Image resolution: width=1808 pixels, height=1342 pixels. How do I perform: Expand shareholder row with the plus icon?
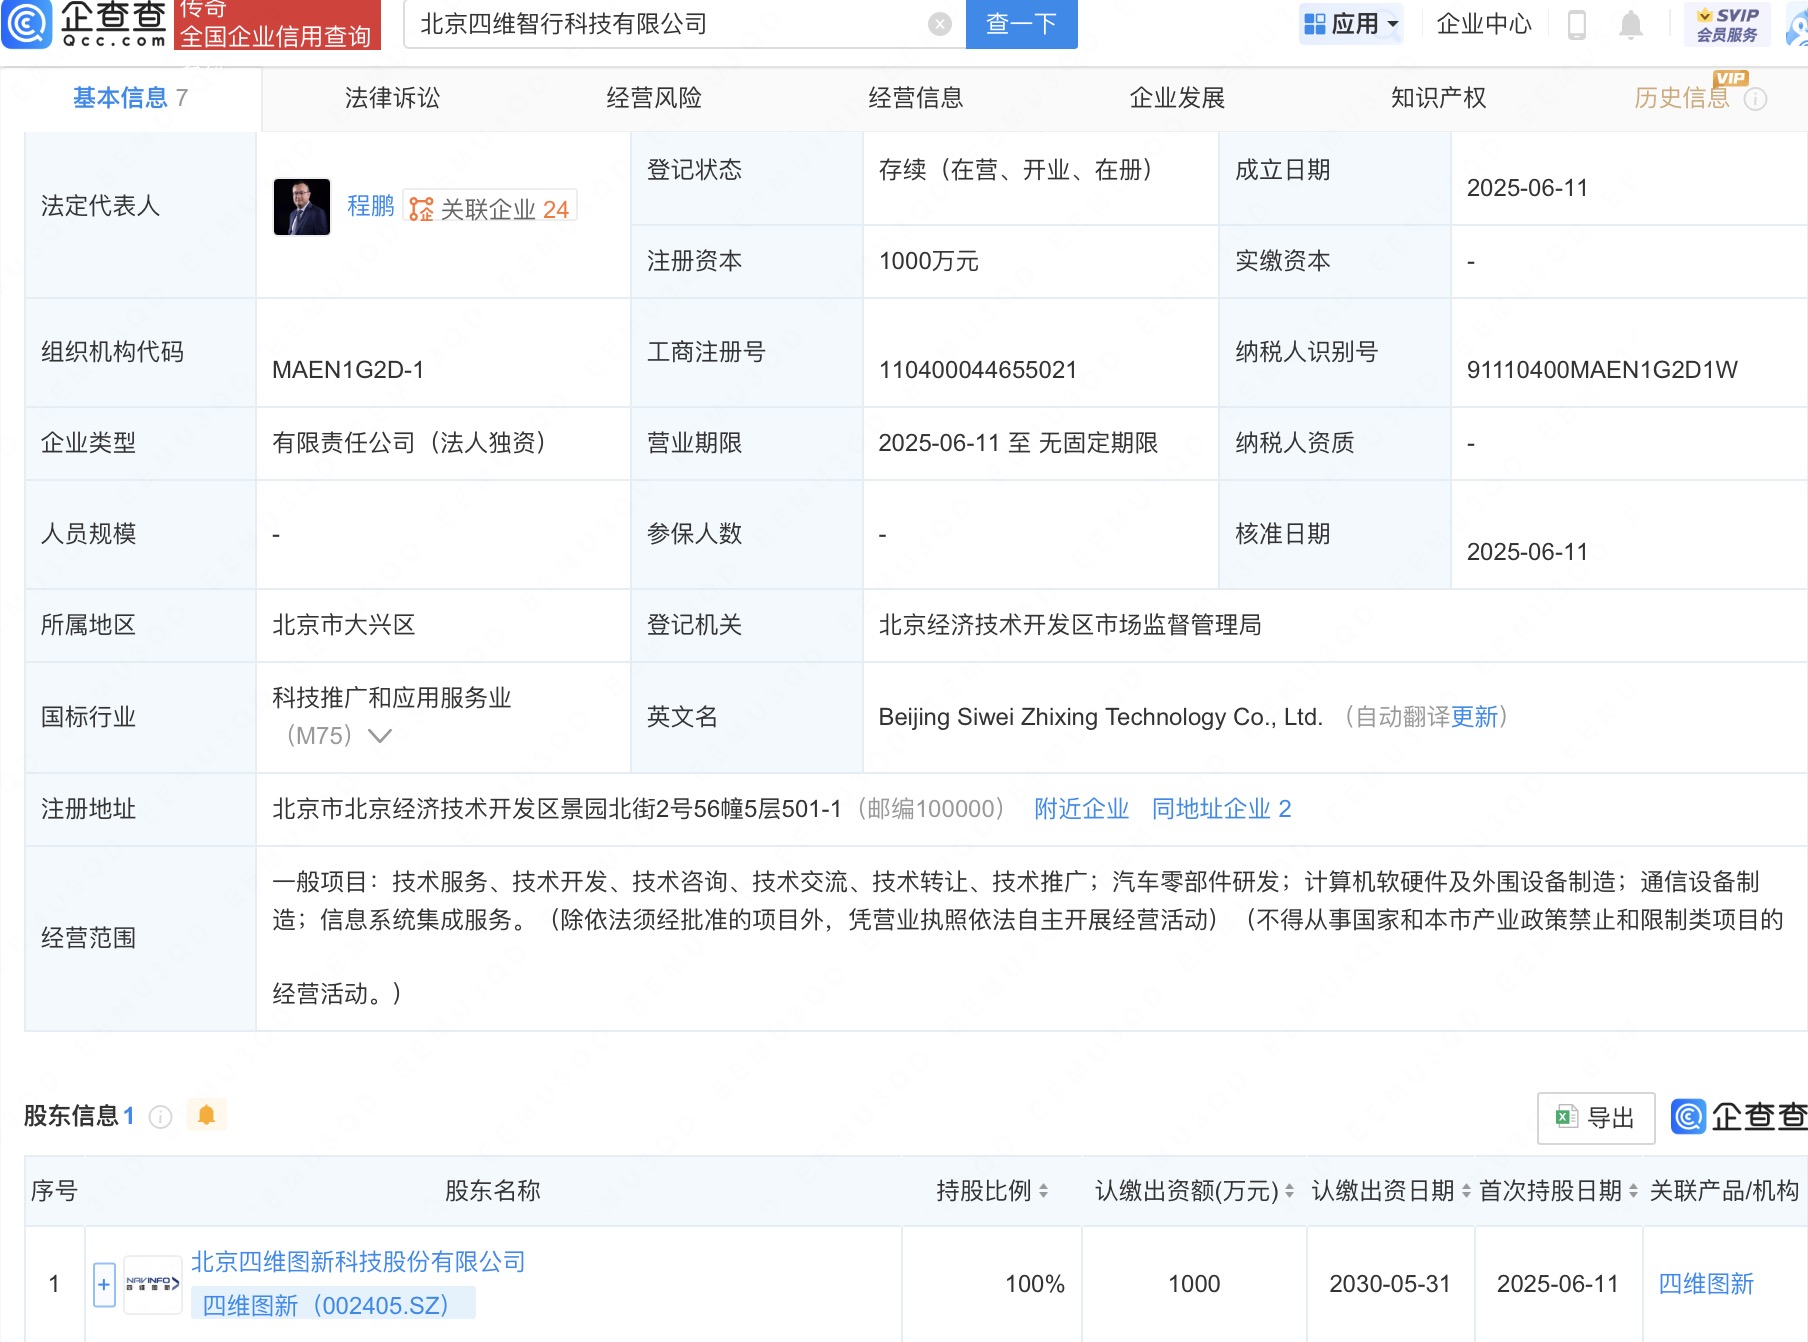[104, 1285]
